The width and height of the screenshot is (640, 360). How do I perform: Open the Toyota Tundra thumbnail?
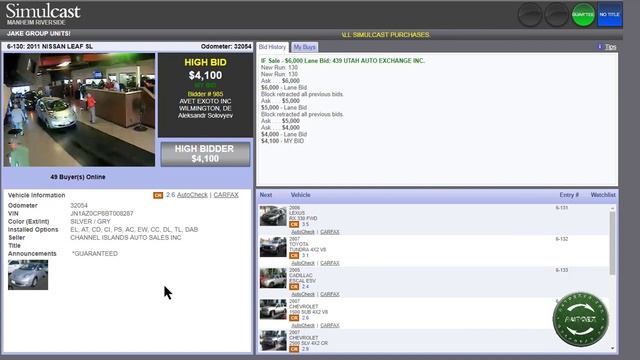[x=273, y=247]
